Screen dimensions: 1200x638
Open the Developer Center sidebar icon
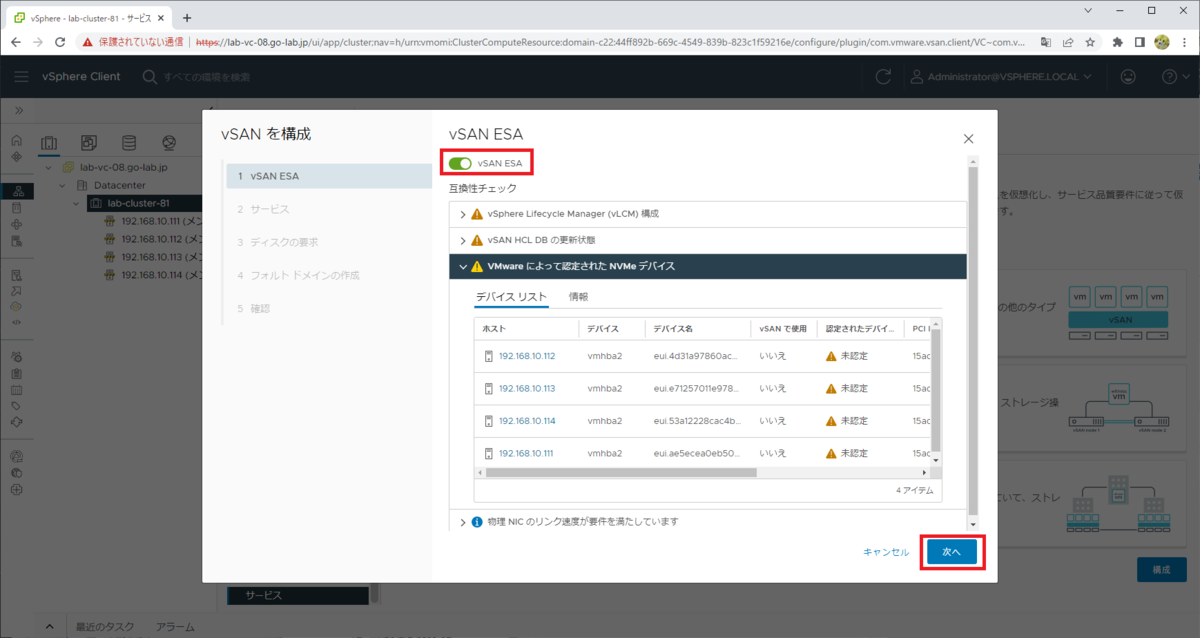point(16,322)
